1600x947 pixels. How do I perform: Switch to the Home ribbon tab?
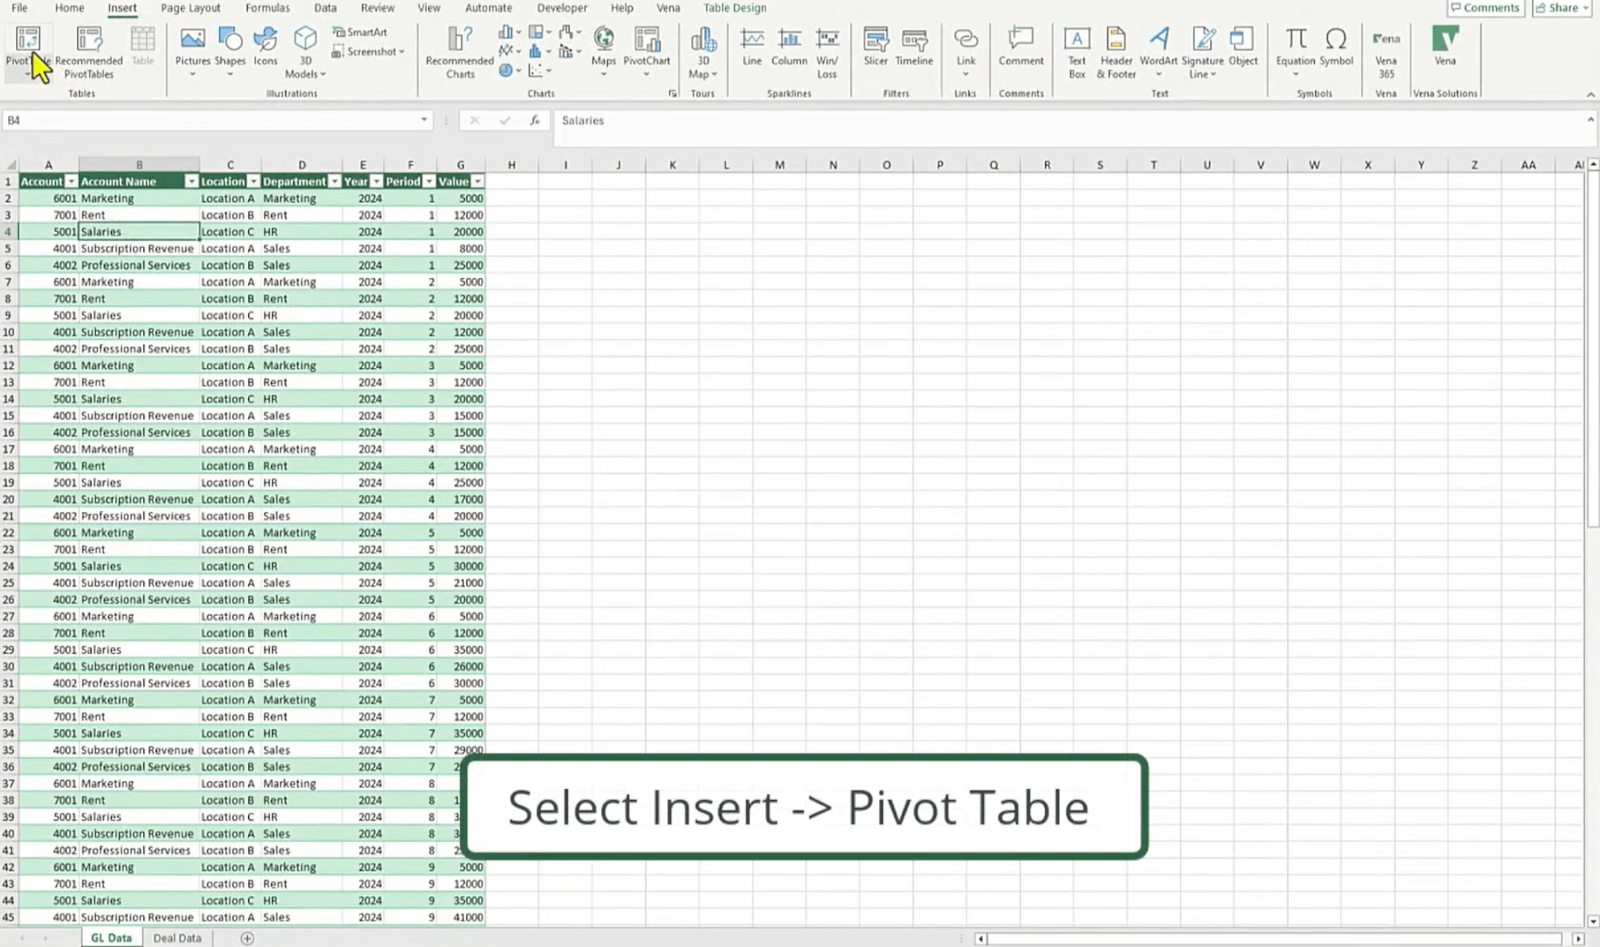pos(69,8)
